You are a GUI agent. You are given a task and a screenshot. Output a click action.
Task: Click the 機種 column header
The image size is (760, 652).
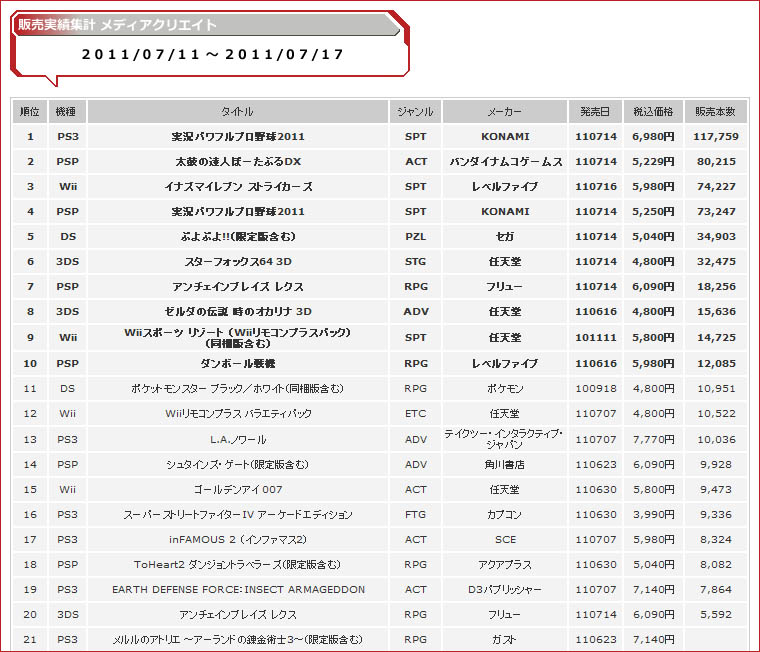(x=67, y=111)
